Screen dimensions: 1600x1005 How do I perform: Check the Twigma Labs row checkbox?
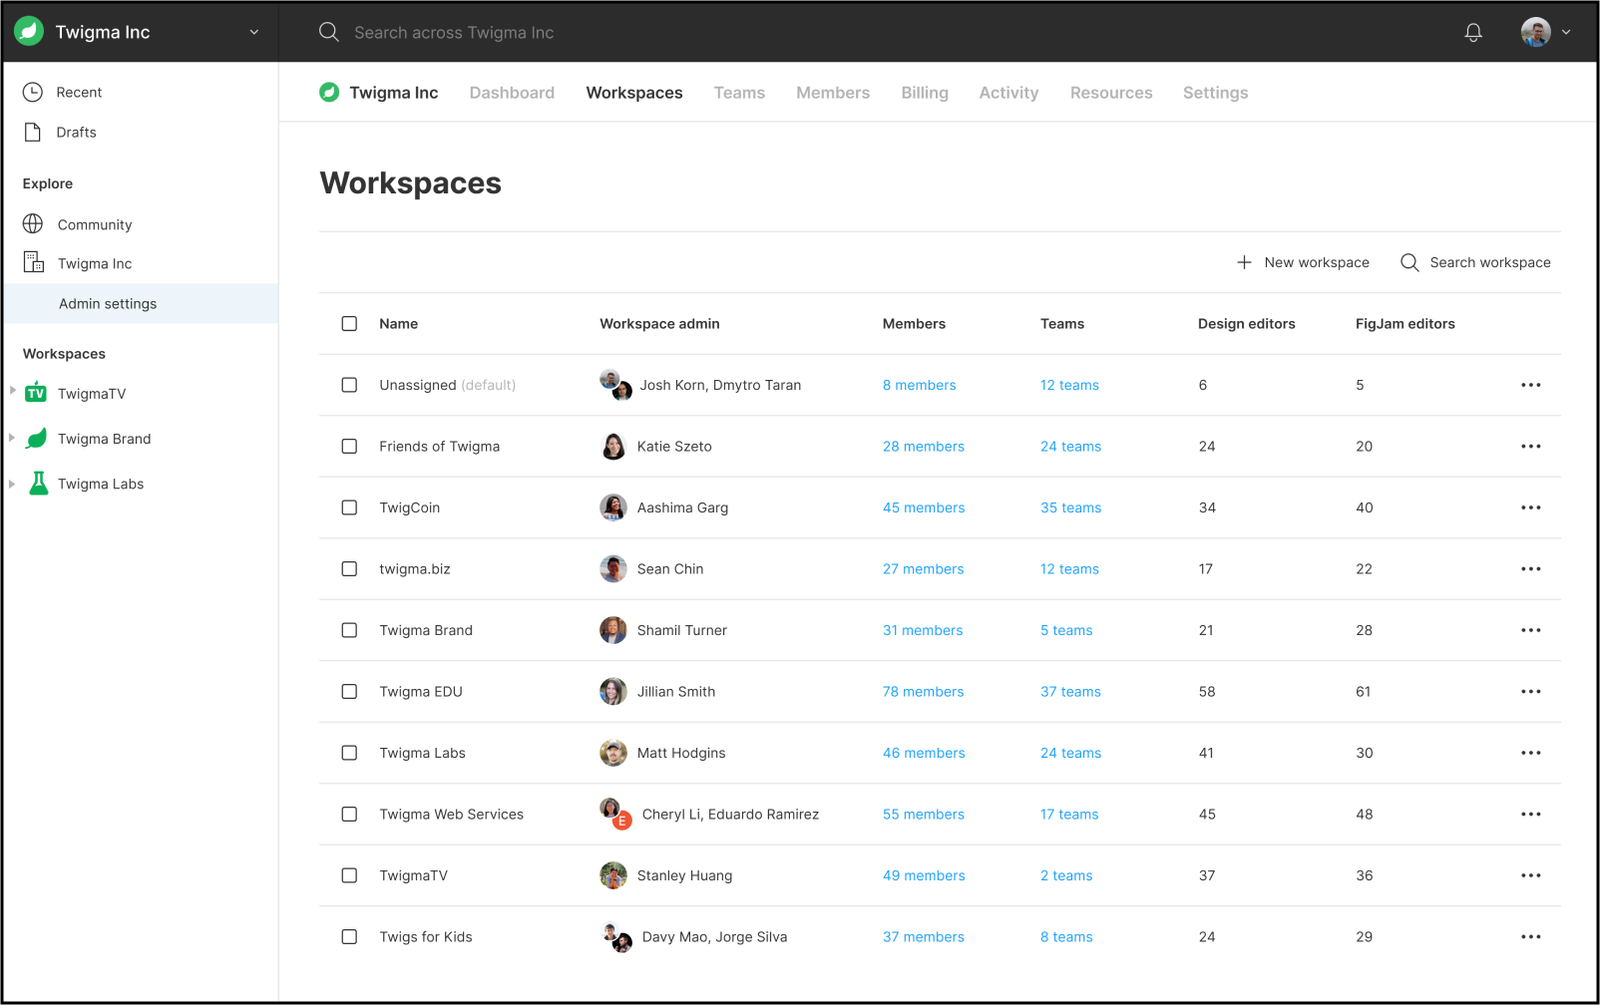point(349,753)
